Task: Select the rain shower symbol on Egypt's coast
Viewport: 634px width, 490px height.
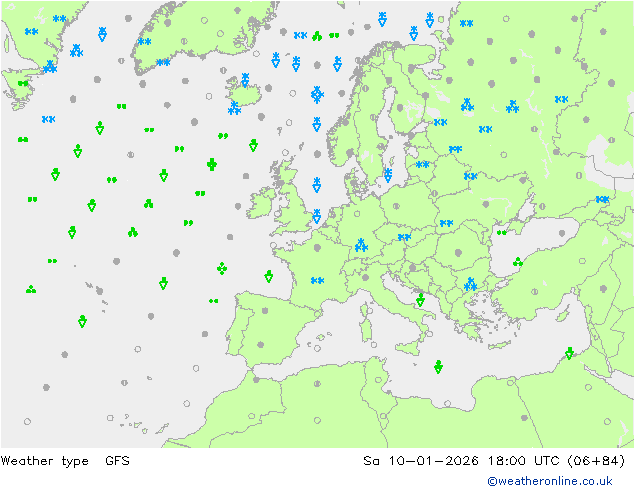Action: click(x=569, y=353)
